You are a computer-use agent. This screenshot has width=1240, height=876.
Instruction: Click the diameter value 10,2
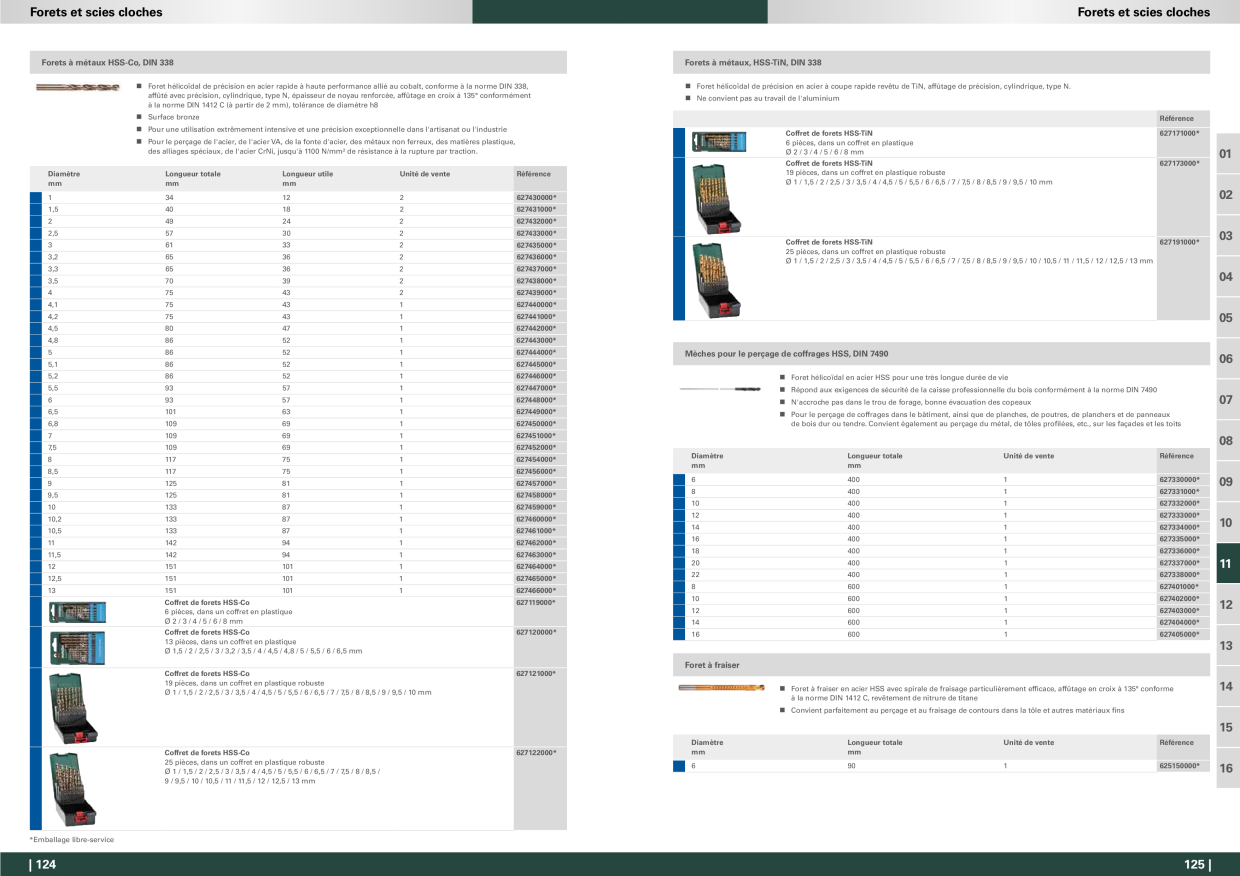click(55, 519)
